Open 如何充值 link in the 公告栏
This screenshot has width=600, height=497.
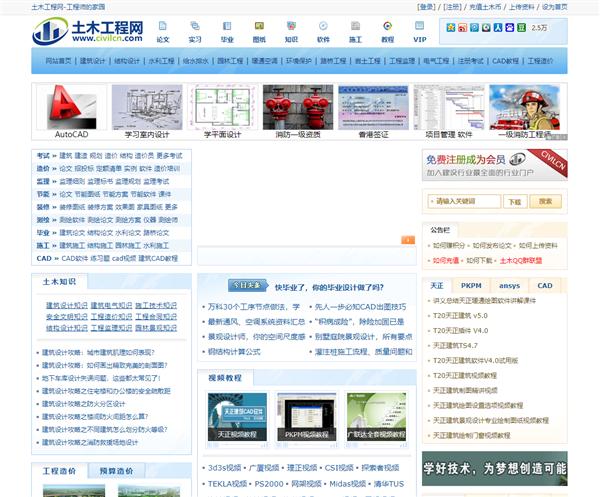point(446,261)
